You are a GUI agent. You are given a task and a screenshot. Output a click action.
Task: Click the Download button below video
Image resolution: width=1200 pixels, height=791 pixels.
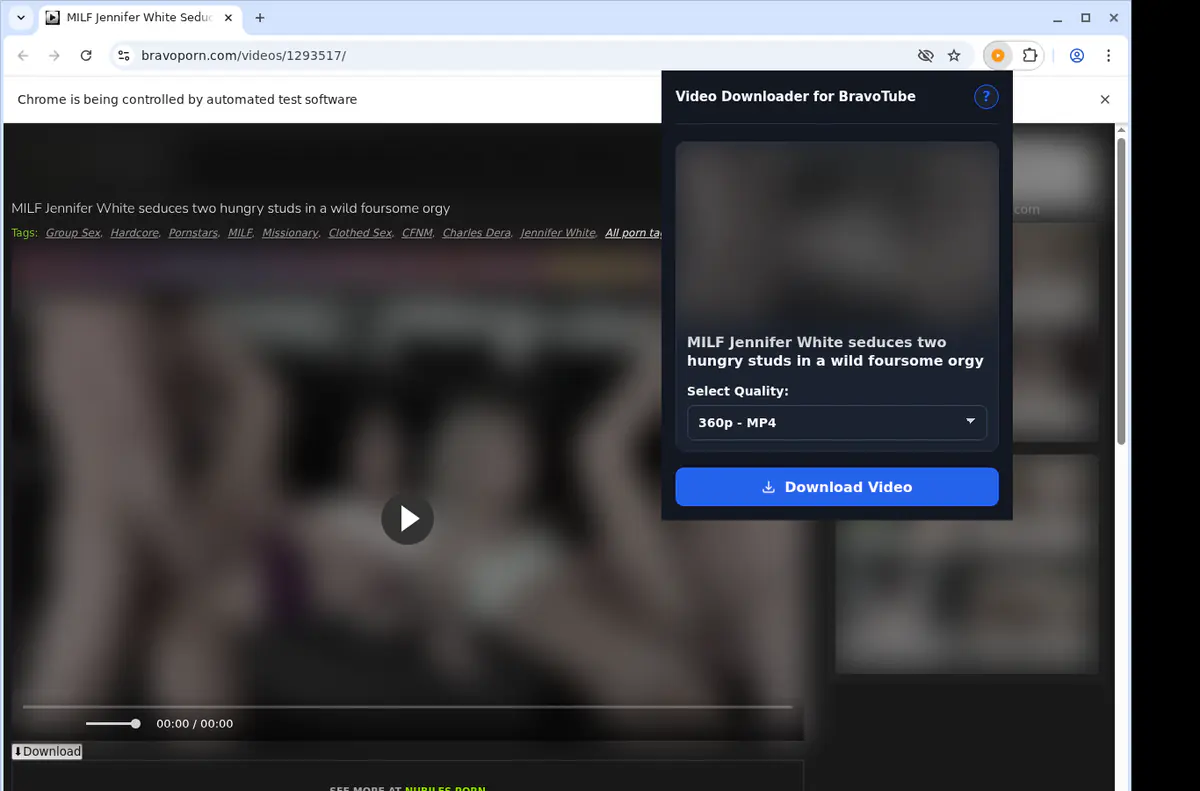tap(47, 751)
